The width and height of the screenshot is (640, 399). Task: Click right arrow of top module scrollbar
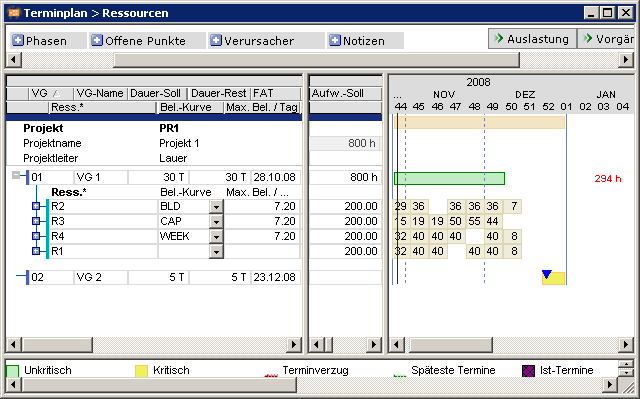coord(626,60)
